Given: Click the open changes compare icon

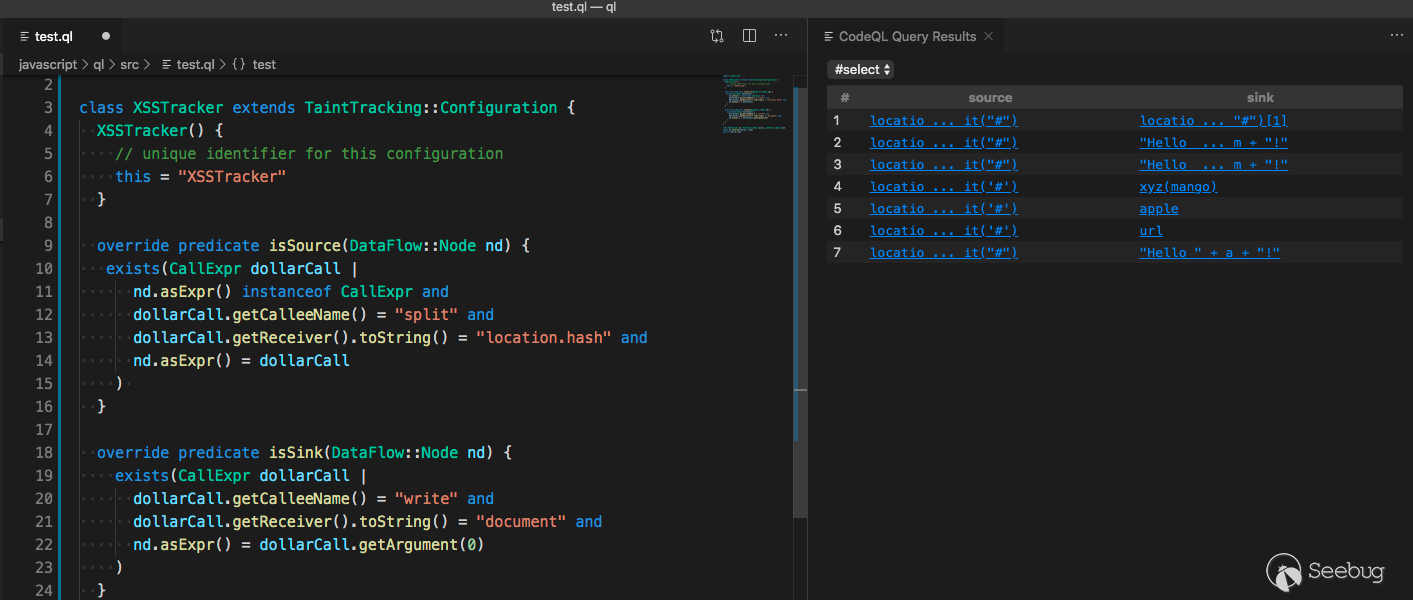Looking at the screenshot, I should [x=717, y=36].
